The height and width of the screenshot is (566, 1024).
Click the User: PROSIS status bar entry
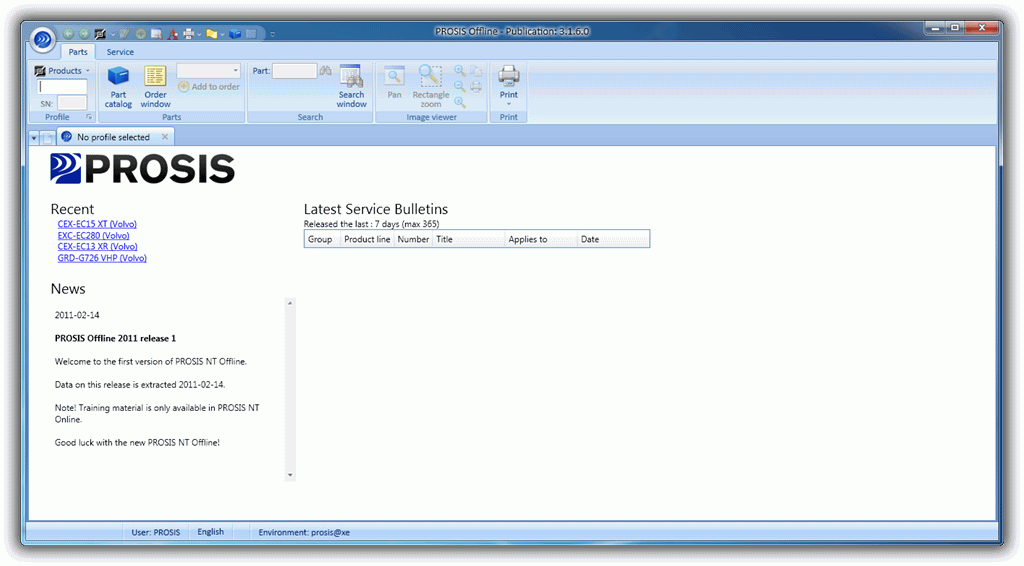155,532
